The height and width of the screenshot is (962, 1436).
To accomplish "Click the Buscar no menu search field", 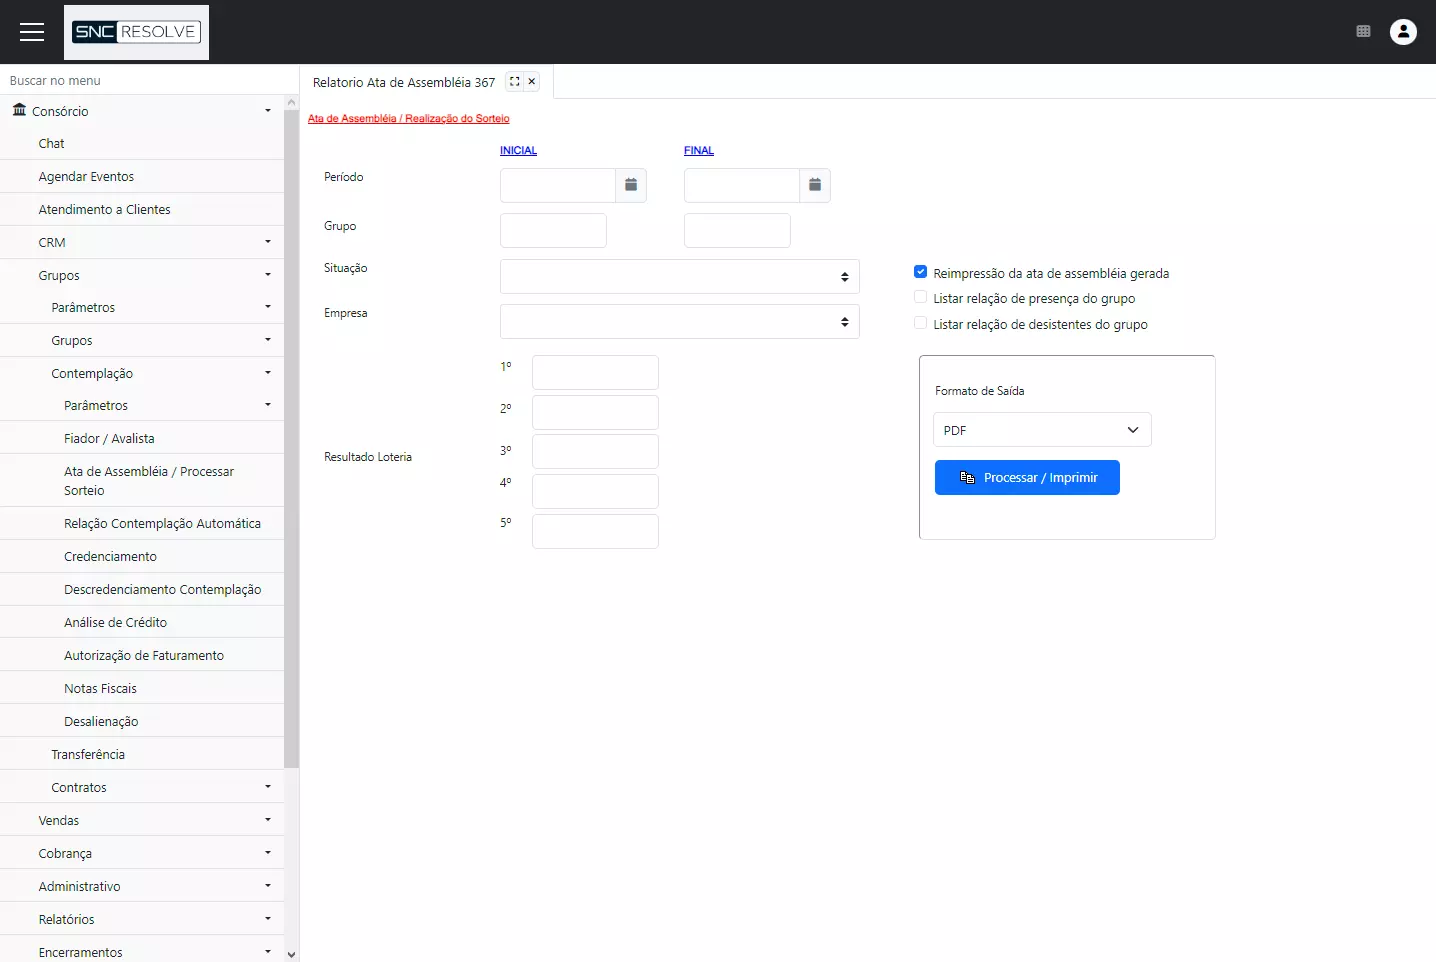I will pyautogui.click(x=140, y=80).
